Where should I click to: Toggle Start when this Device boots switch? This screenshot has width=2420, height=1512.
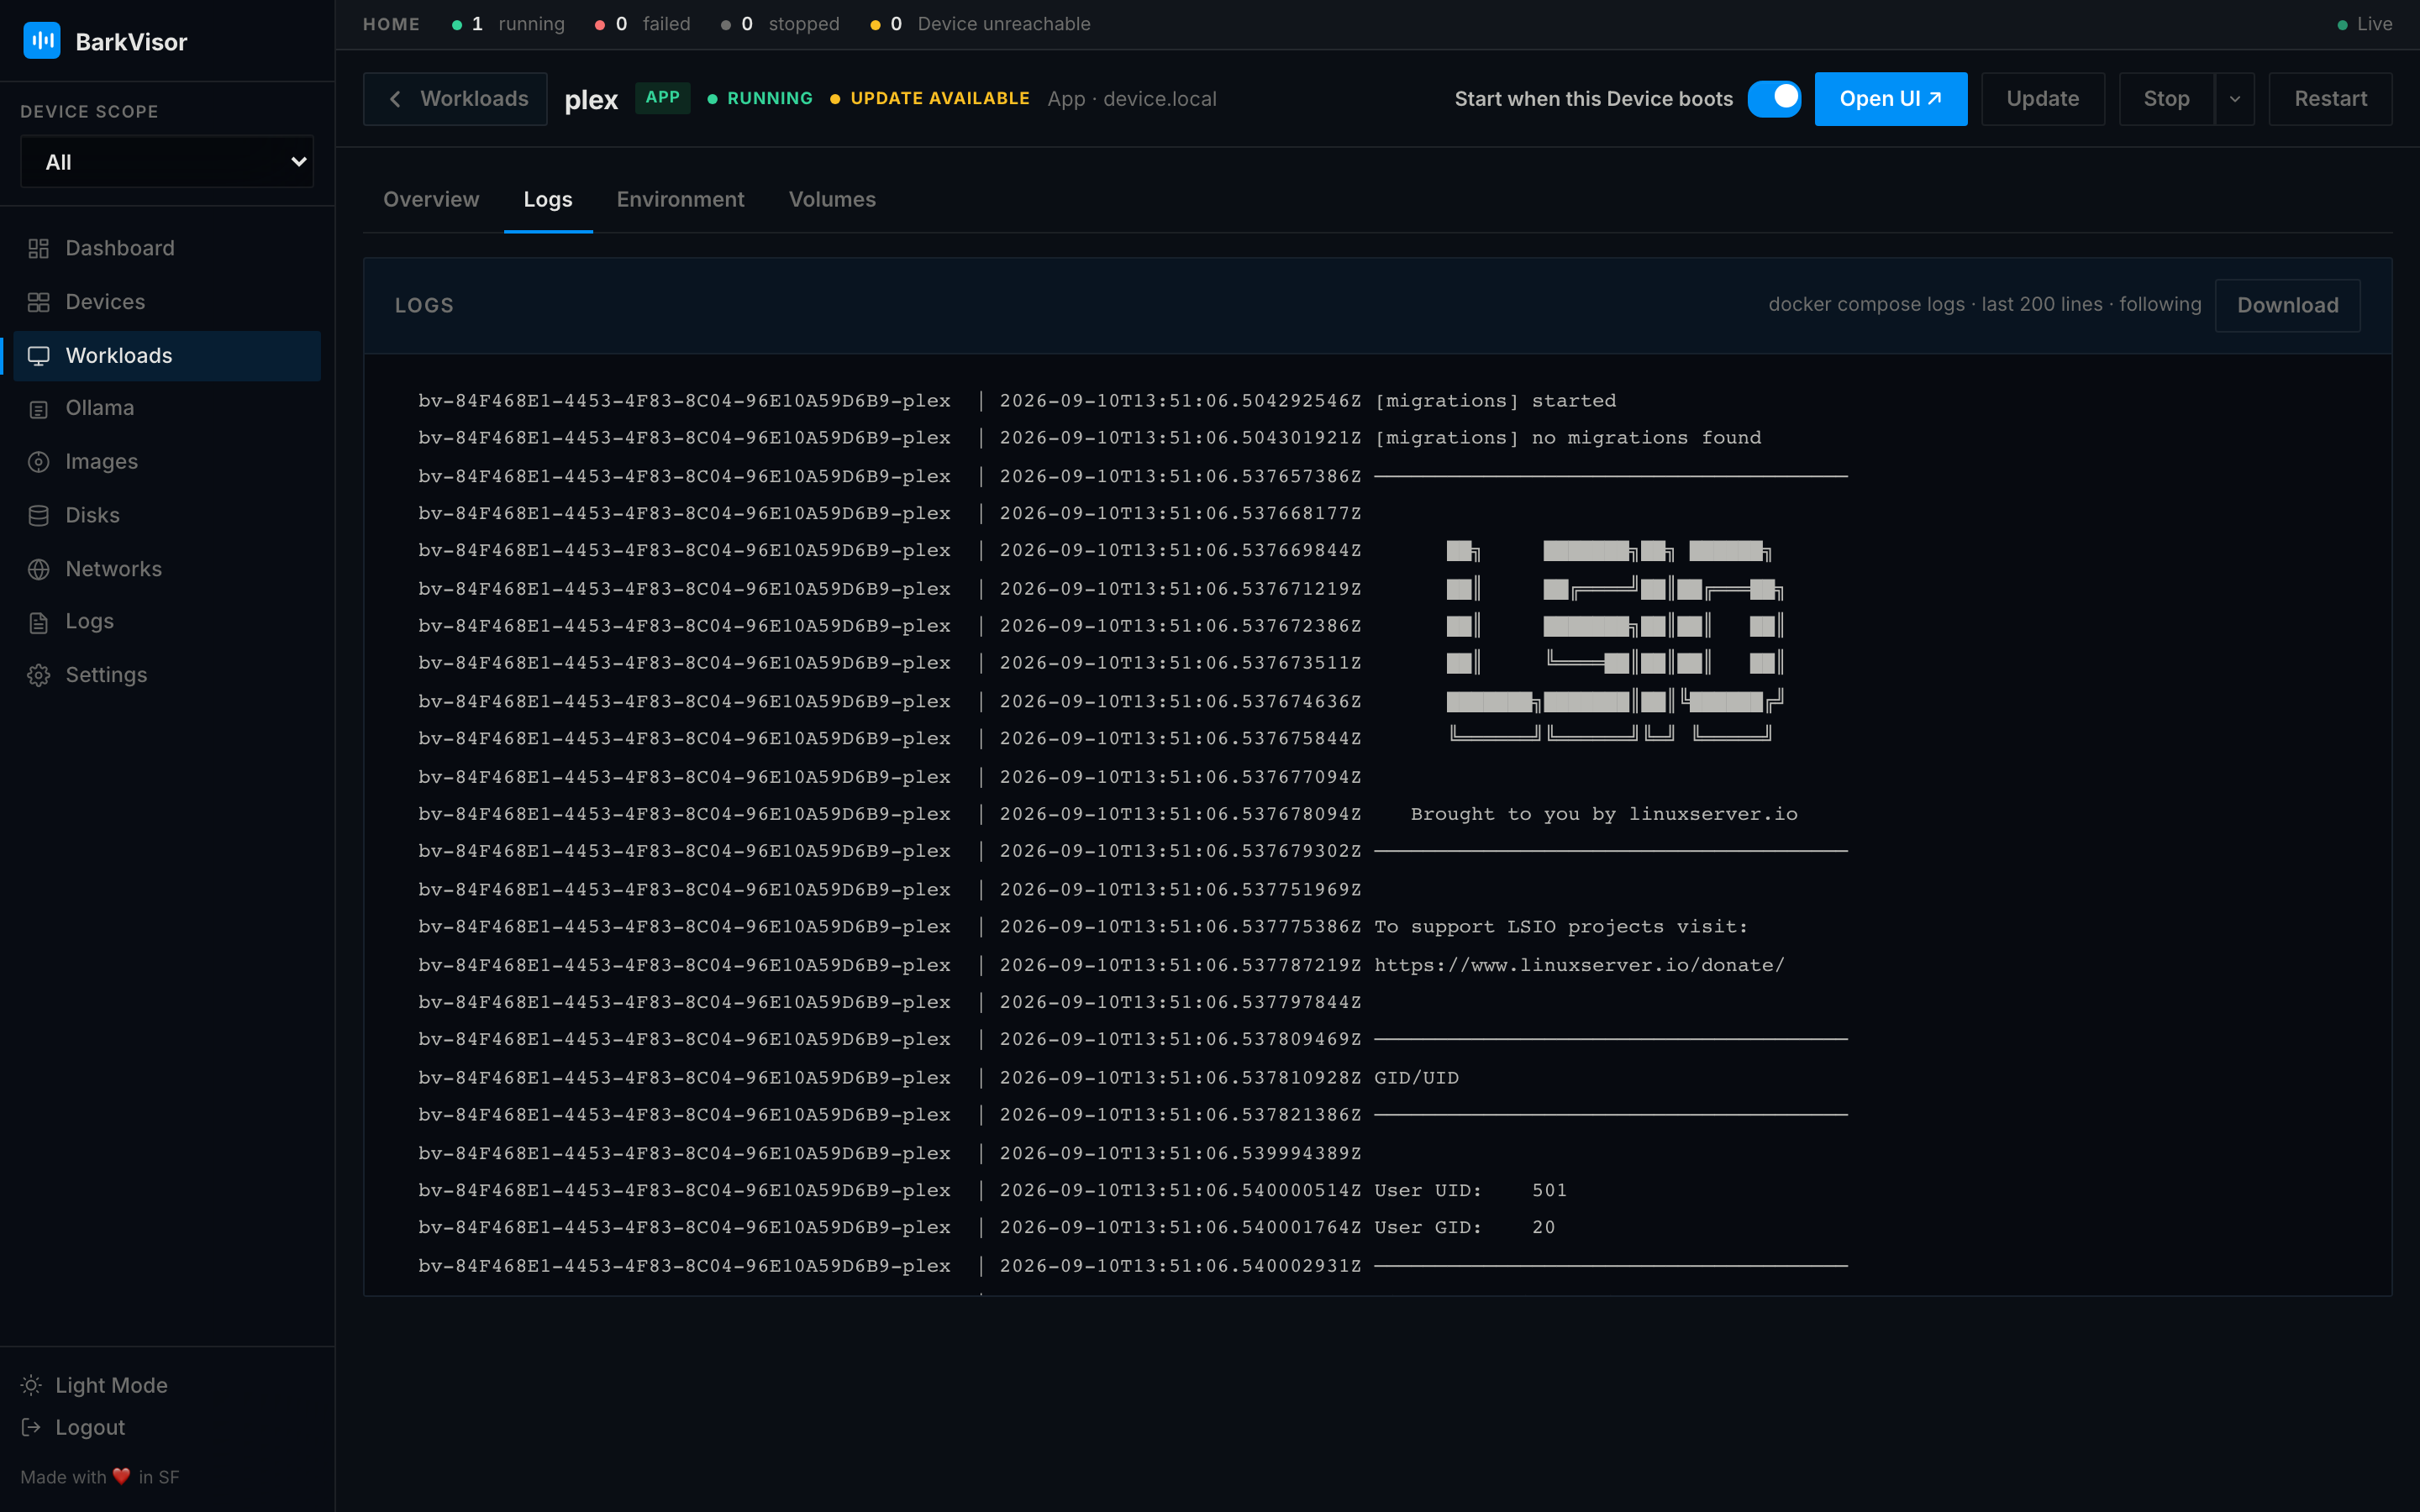click(1774, 99)
